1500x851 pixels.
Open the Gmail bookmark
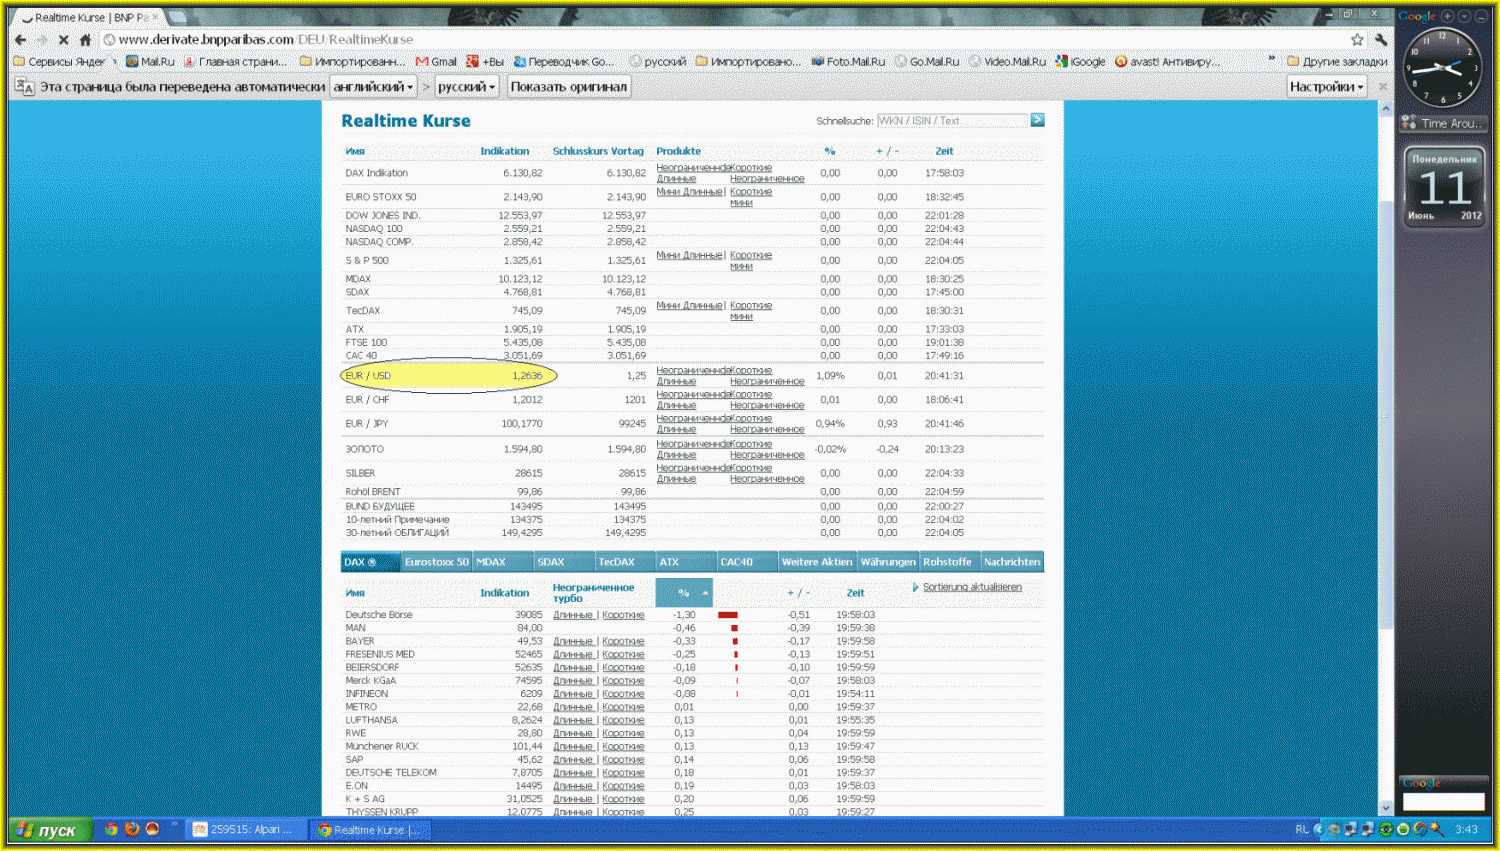pyautogui.click(x=436, y=62)
